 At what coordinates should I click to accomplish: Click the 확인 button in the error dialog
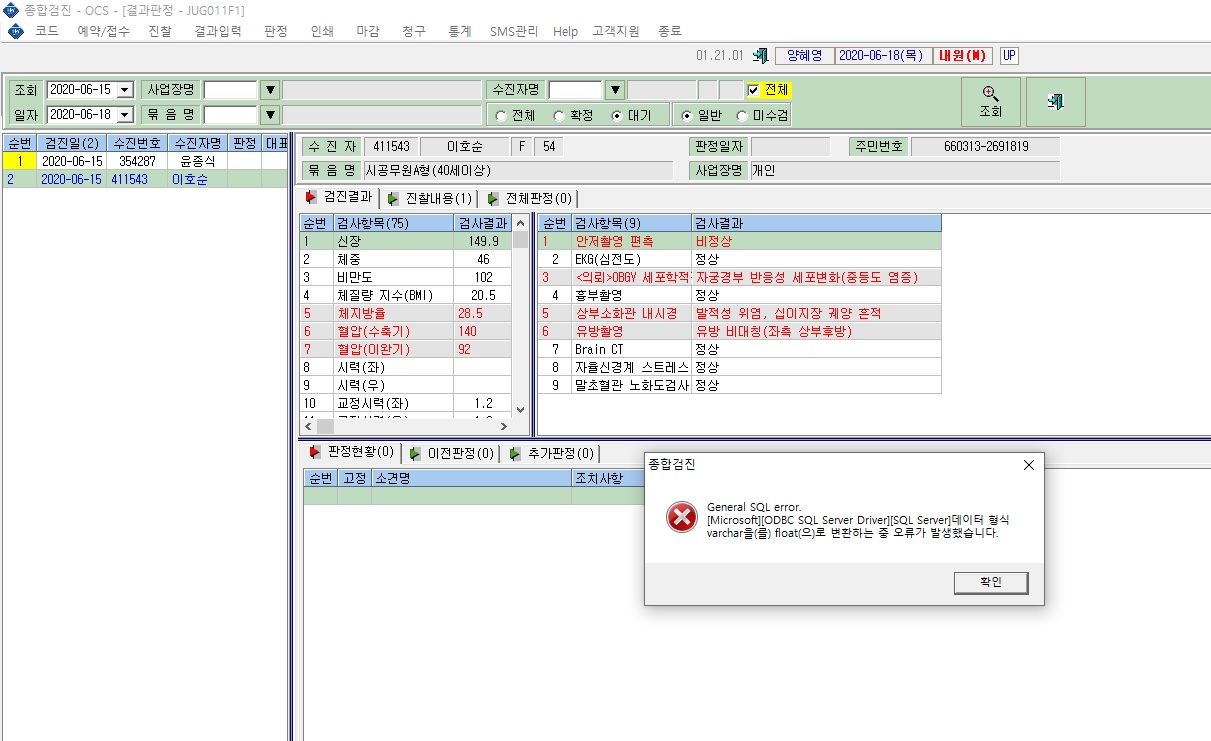(x=990, y=582)
